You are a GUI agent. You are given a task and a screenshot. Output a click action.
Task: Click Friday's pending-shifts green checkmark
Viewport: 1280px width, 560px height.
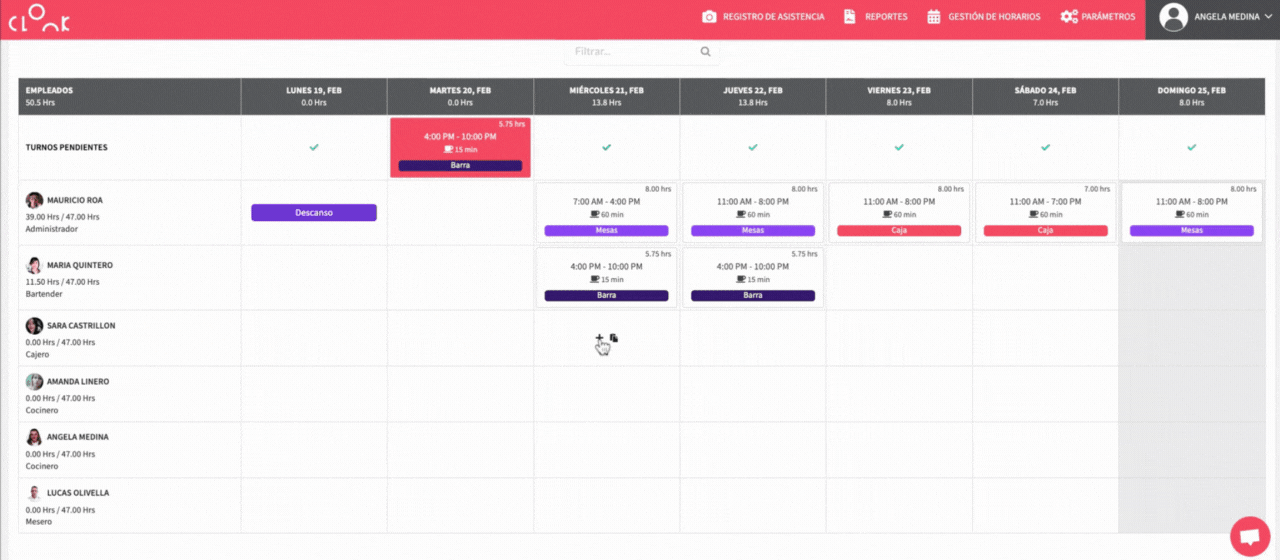(899, 147)
